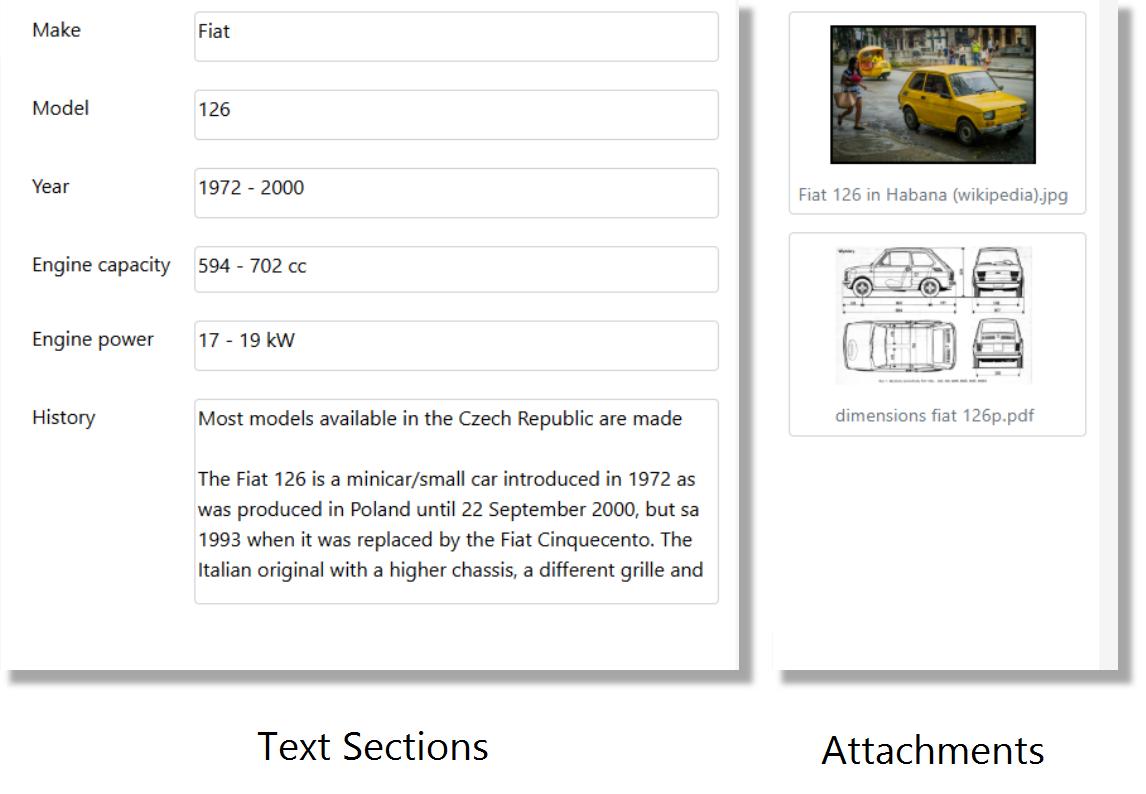Click the Year label
Viewport: 1146px width, 794px height.
50,186
